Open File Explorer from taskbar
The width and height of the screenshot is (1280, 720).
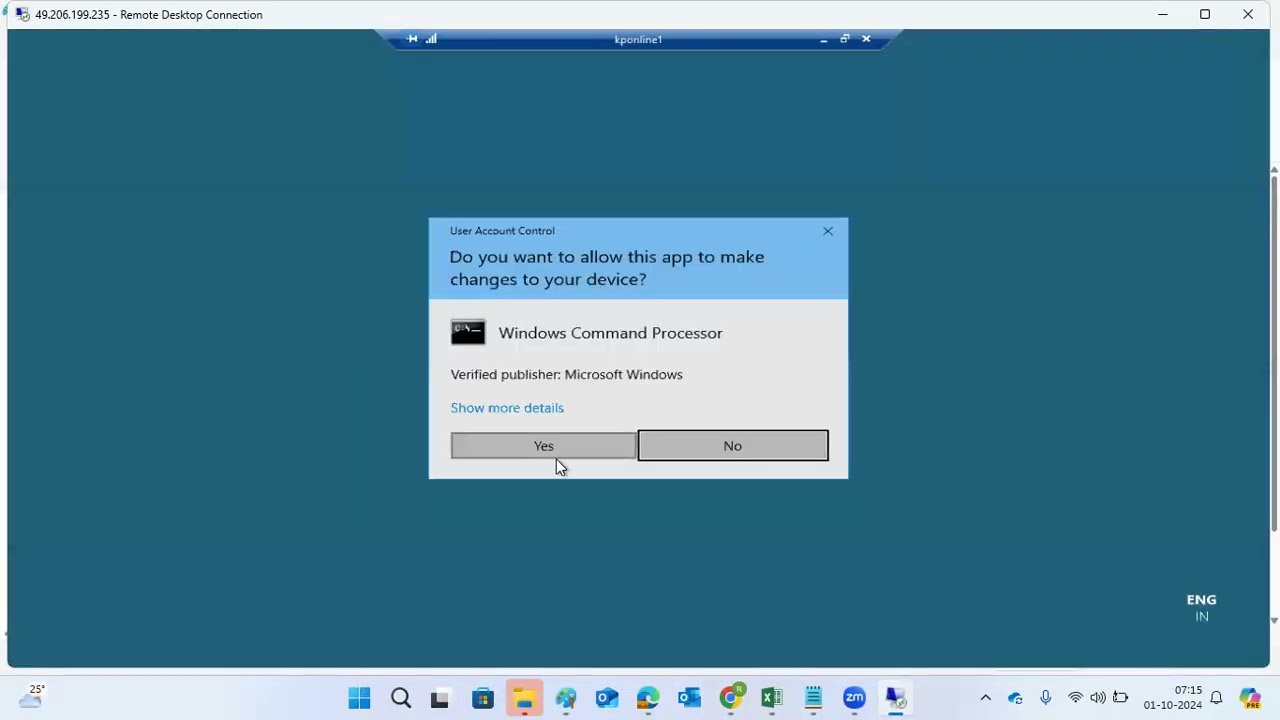524,698
